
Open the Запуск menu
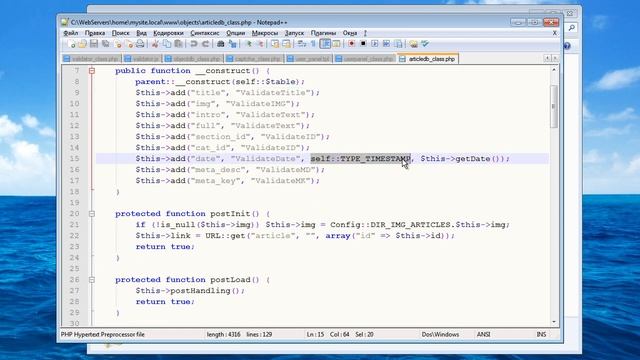click(294, 33)
